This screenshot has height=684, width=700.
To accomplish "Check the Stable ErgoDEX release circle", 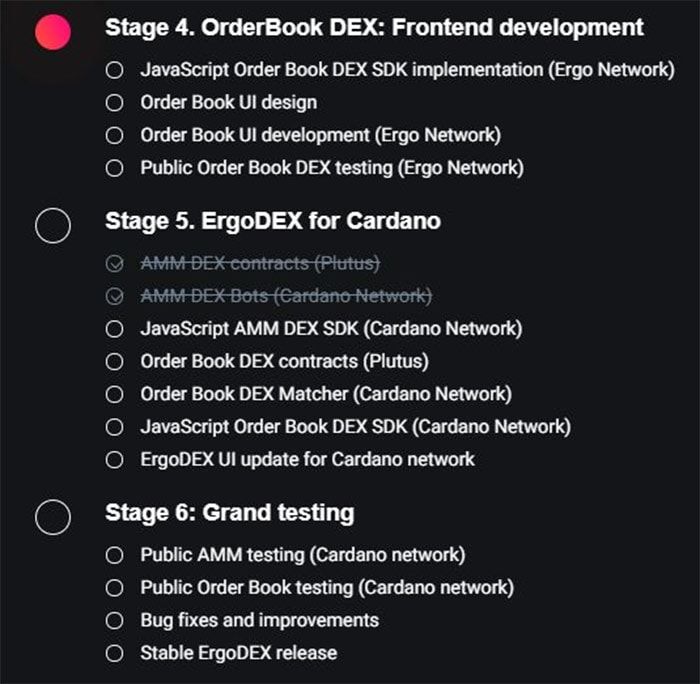I will point(114,653).
